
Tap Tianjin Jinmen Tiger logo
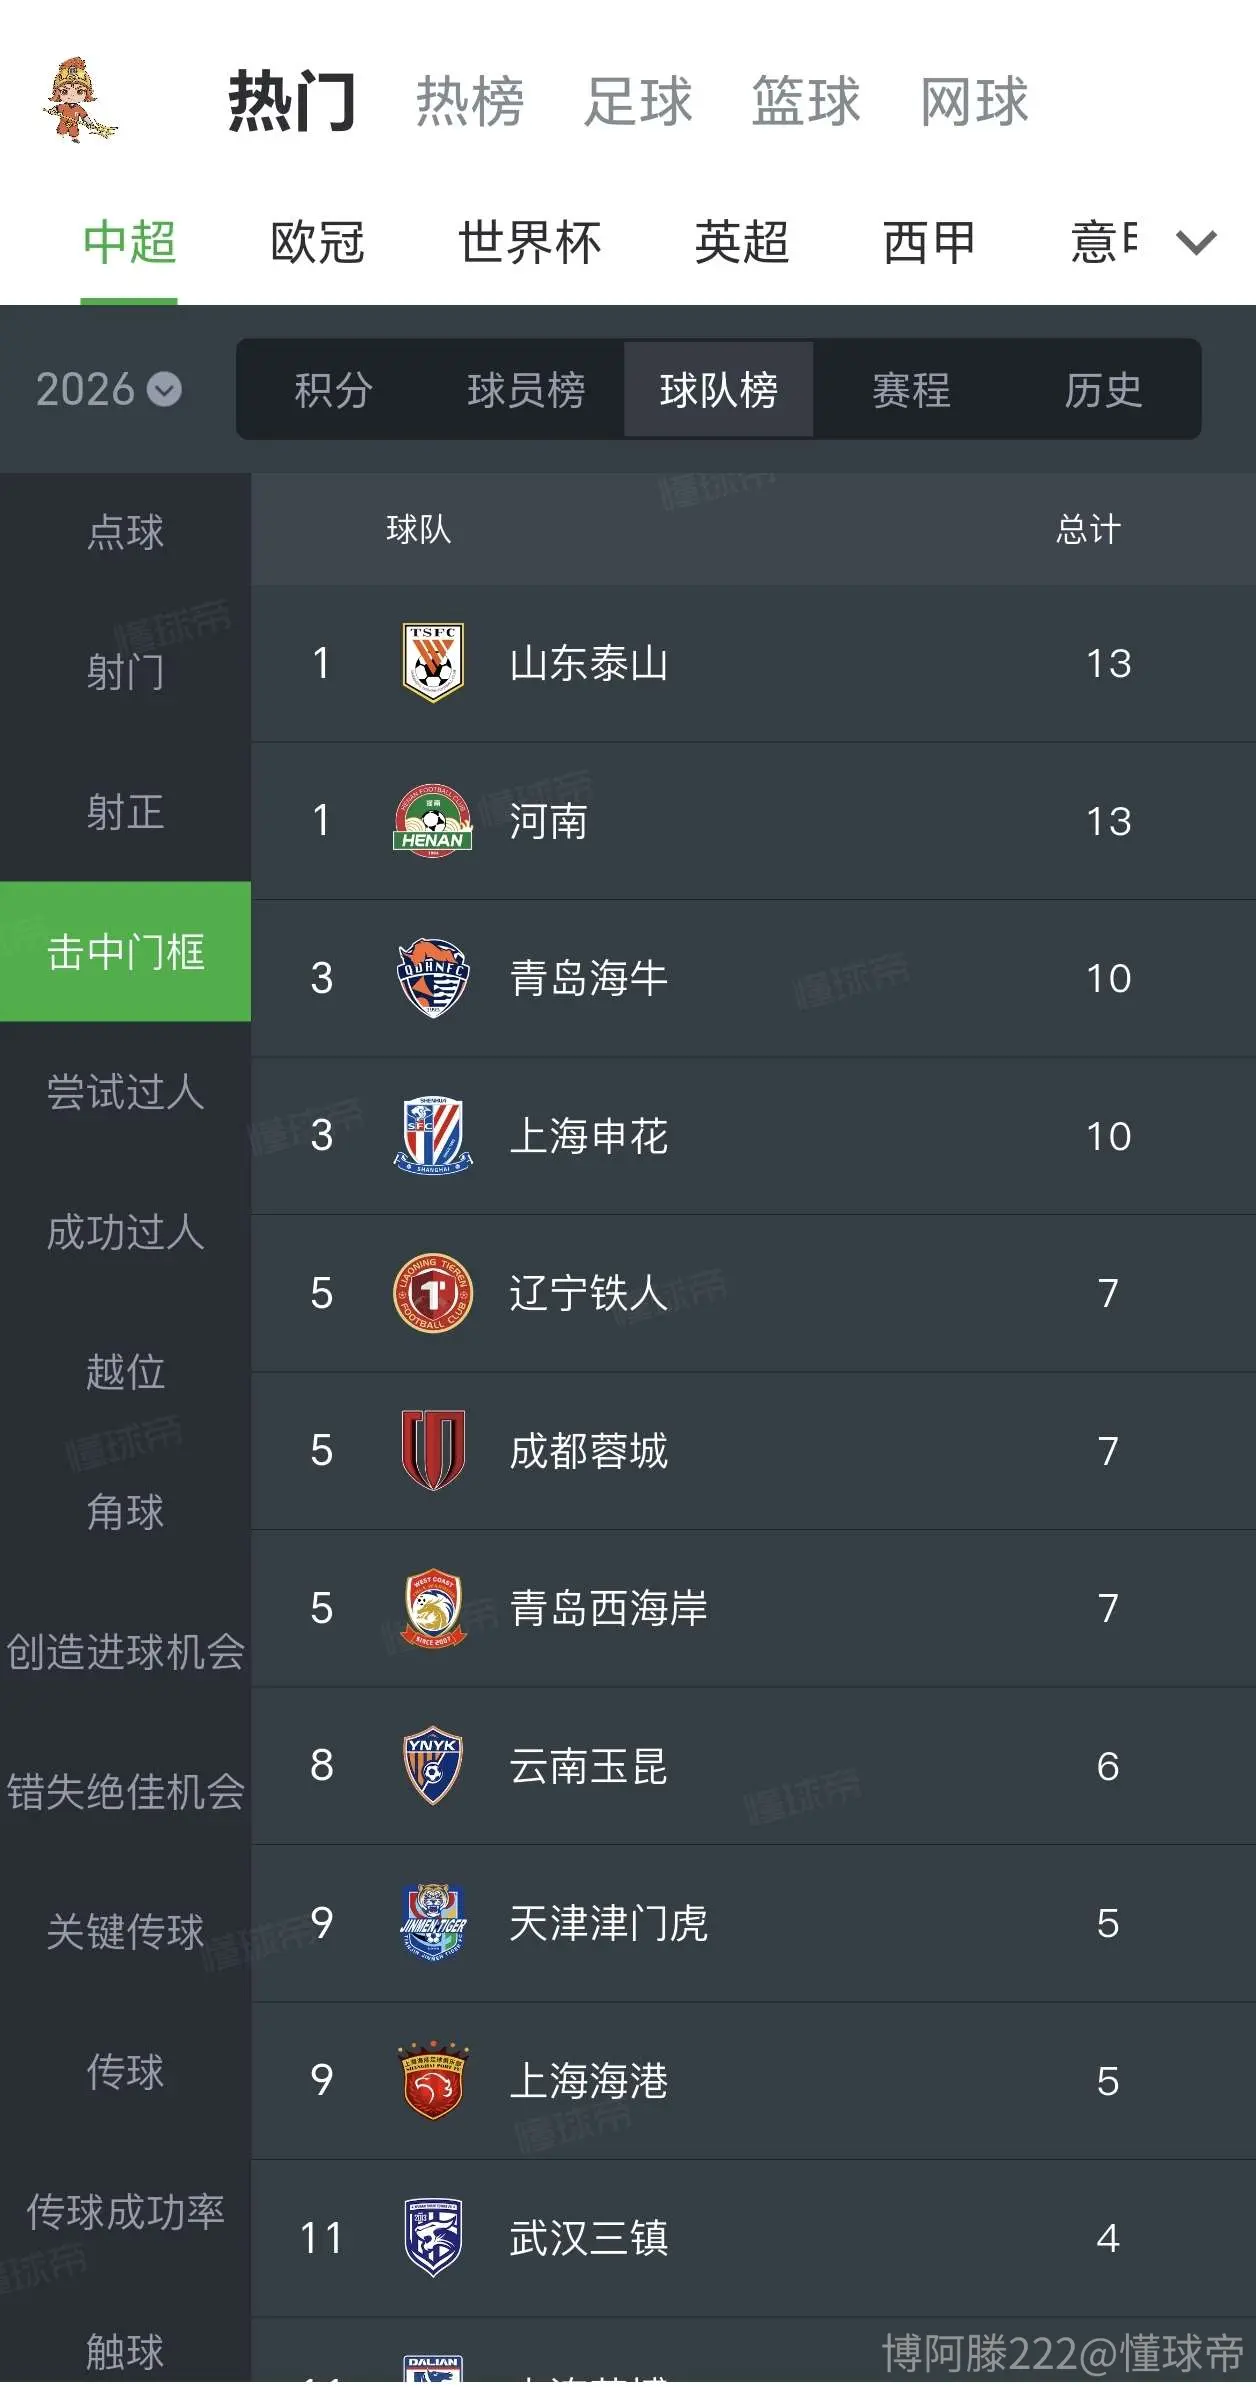click(432, 1922)
